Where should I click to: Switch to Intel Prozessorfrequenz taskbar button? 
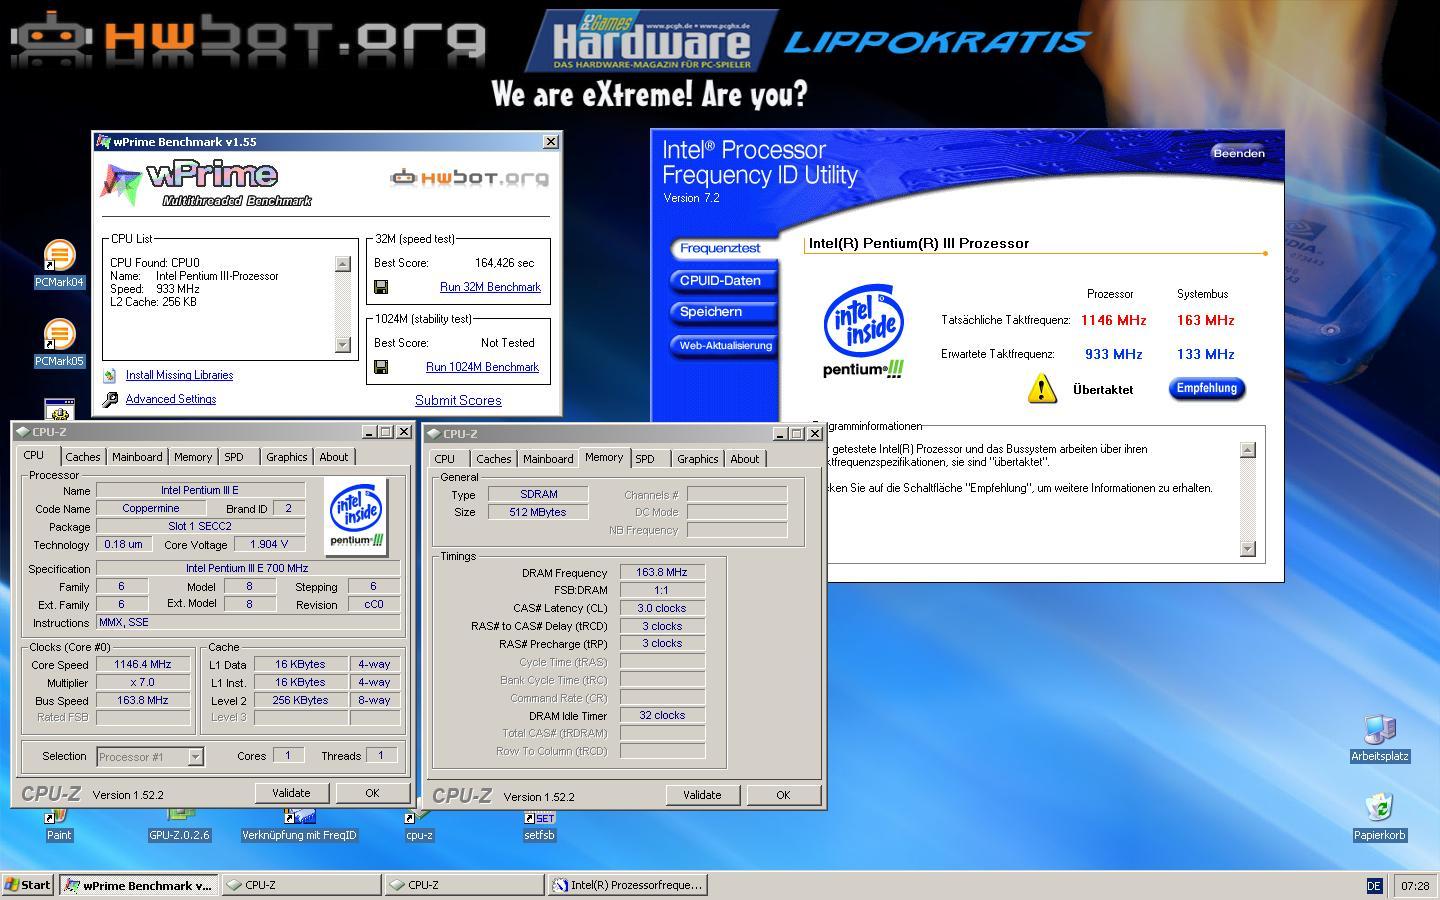tap(627, 885)
